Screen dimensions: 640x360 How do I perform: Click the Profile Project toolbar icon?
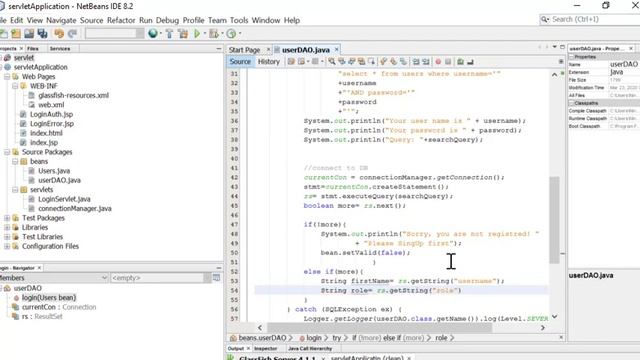pos(231,33)
